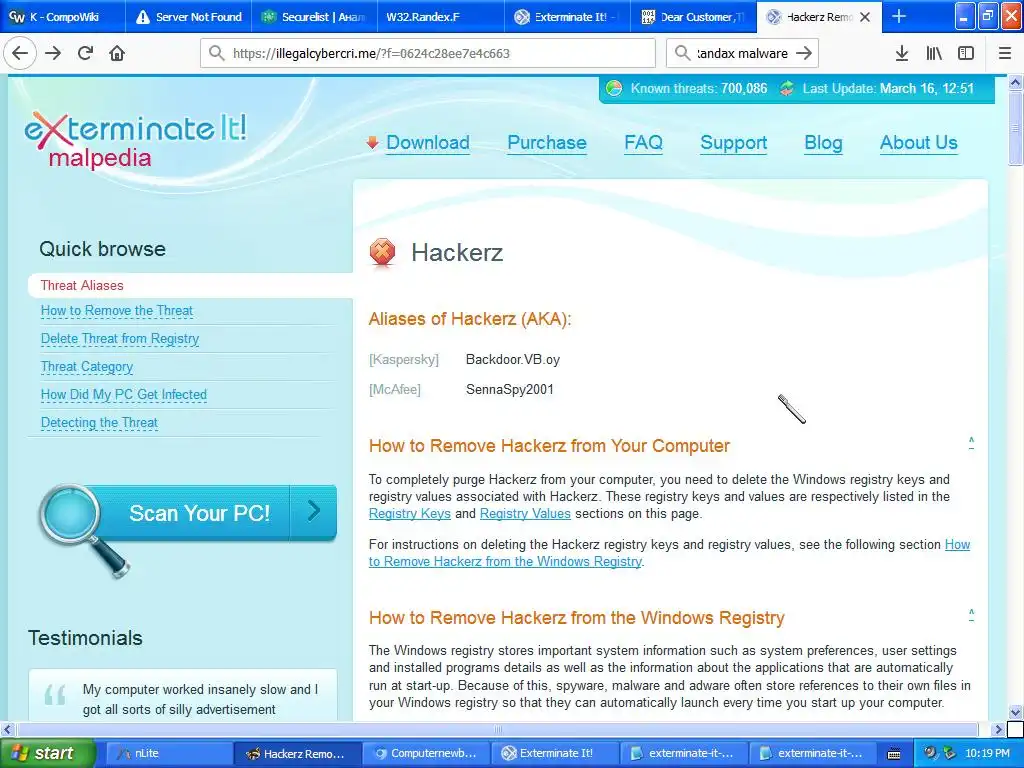Open a new tab with the plus icon

(899, 17)
